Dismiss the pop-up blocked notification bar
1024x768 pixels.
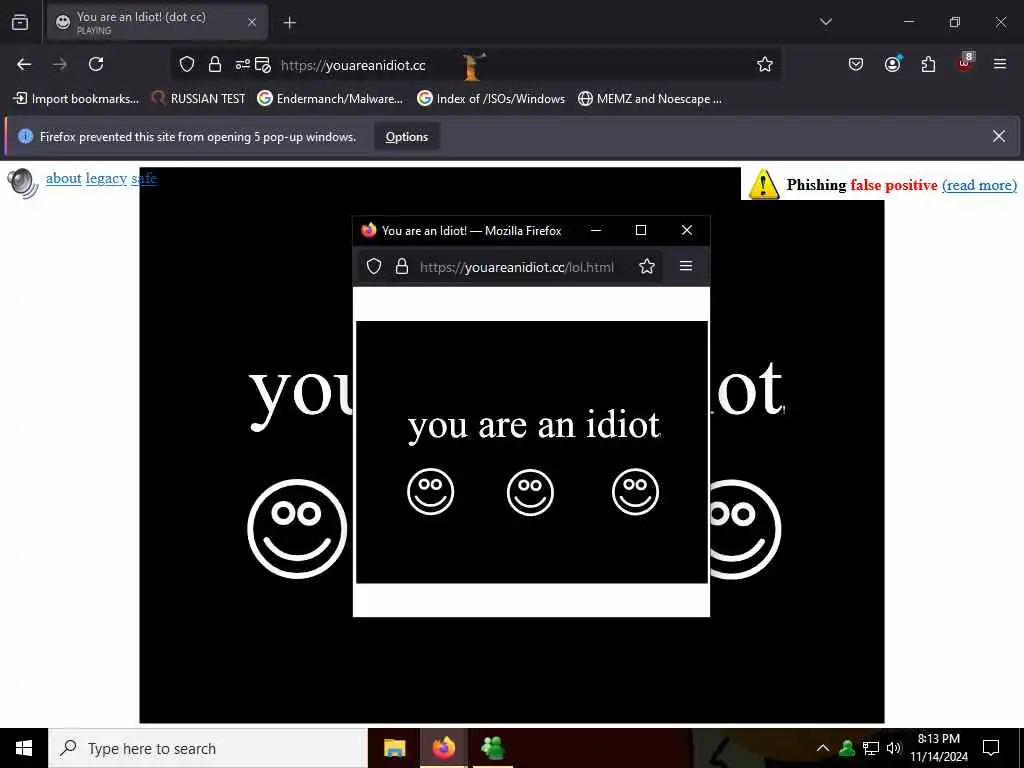(x=999, y=136)
